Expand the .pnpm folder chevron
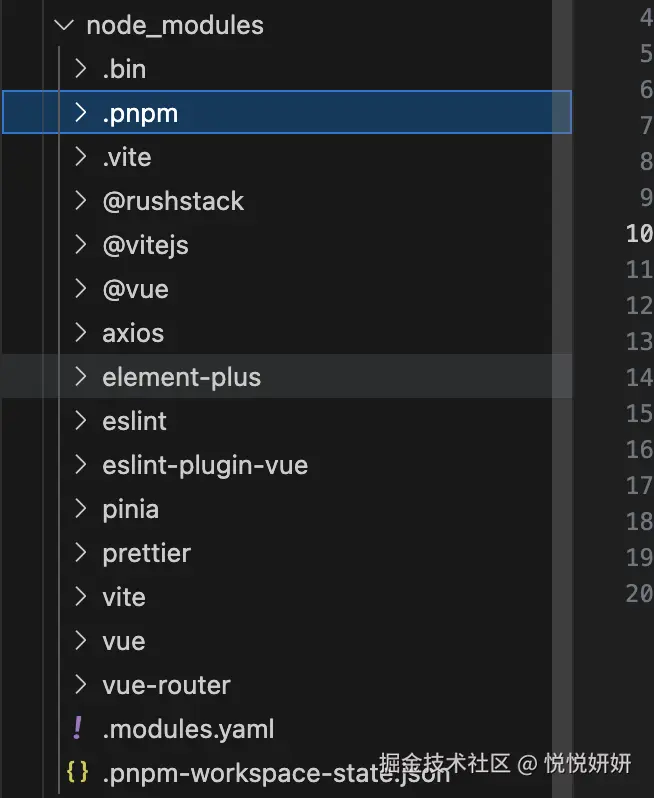The width and height of the screenshot is (654, 798). [81, 113]
